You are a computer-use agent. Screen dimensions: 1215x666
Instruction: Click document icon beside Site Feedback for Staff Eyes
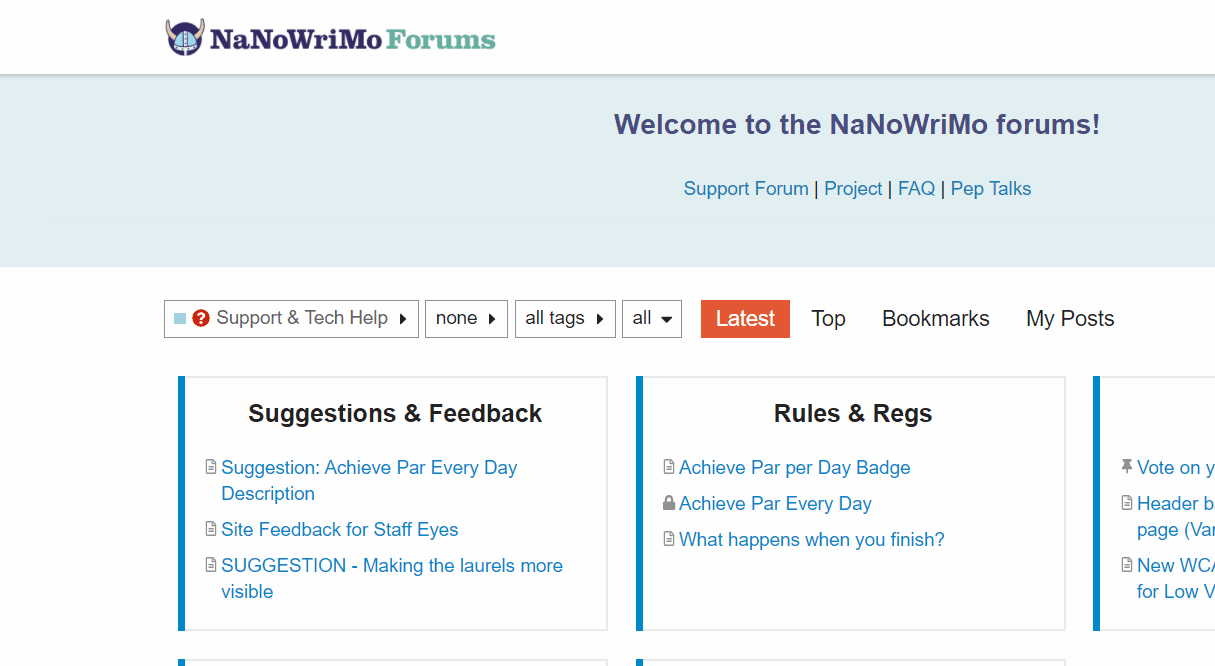[211, 529]
